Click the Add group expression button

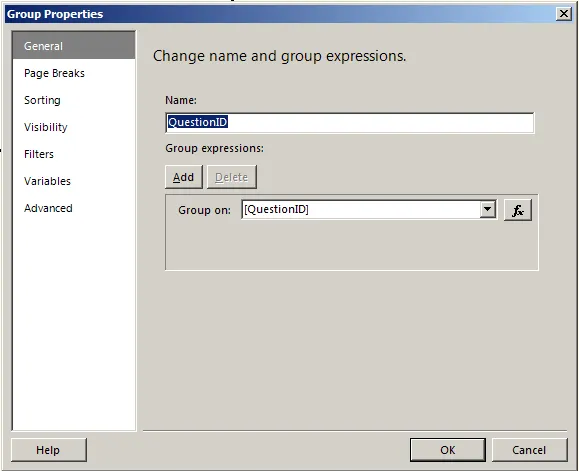pos(184,177)
